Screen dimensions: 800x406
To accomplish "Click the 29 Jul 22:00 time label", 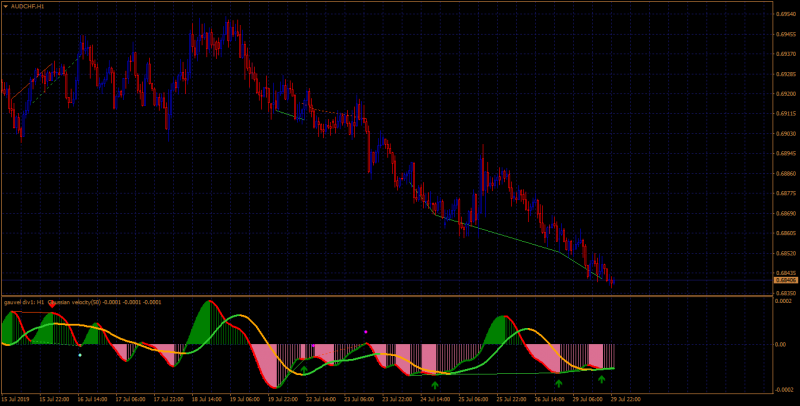I will point(627,399).
